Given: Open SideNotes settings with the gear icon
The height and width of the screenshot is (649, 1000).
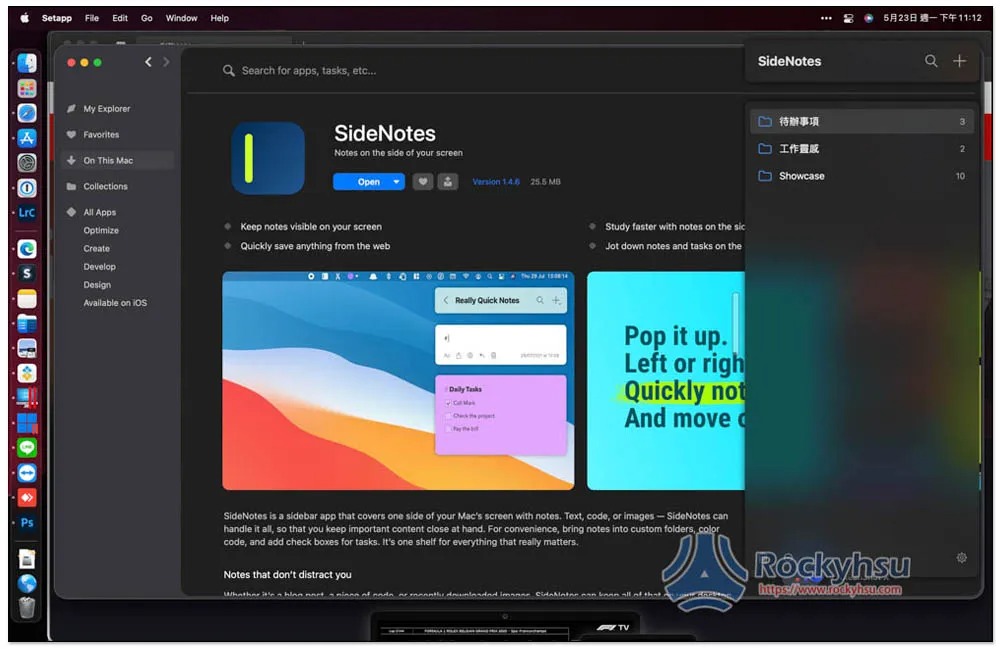Looking at the screenshot, I should (x=961, y=557).
